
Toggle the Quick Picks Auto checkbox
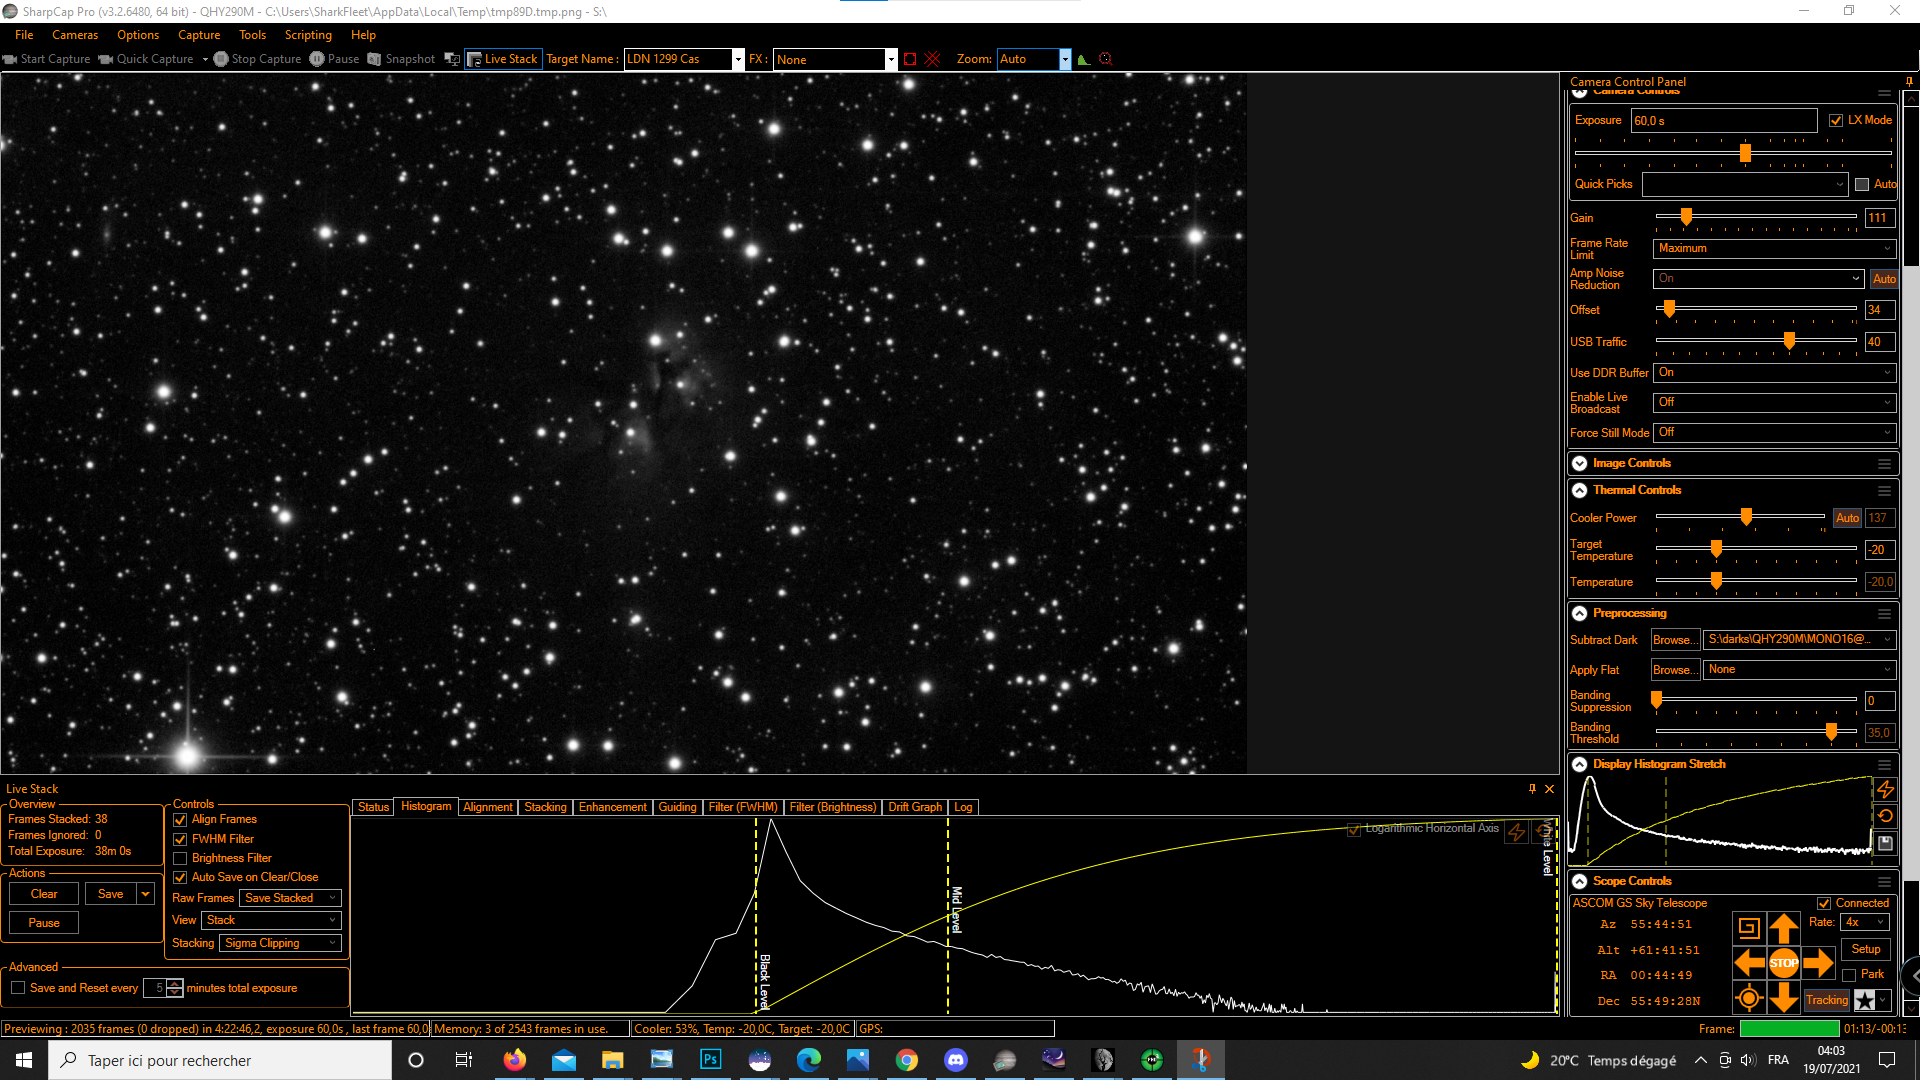[x=1862, y=184]
